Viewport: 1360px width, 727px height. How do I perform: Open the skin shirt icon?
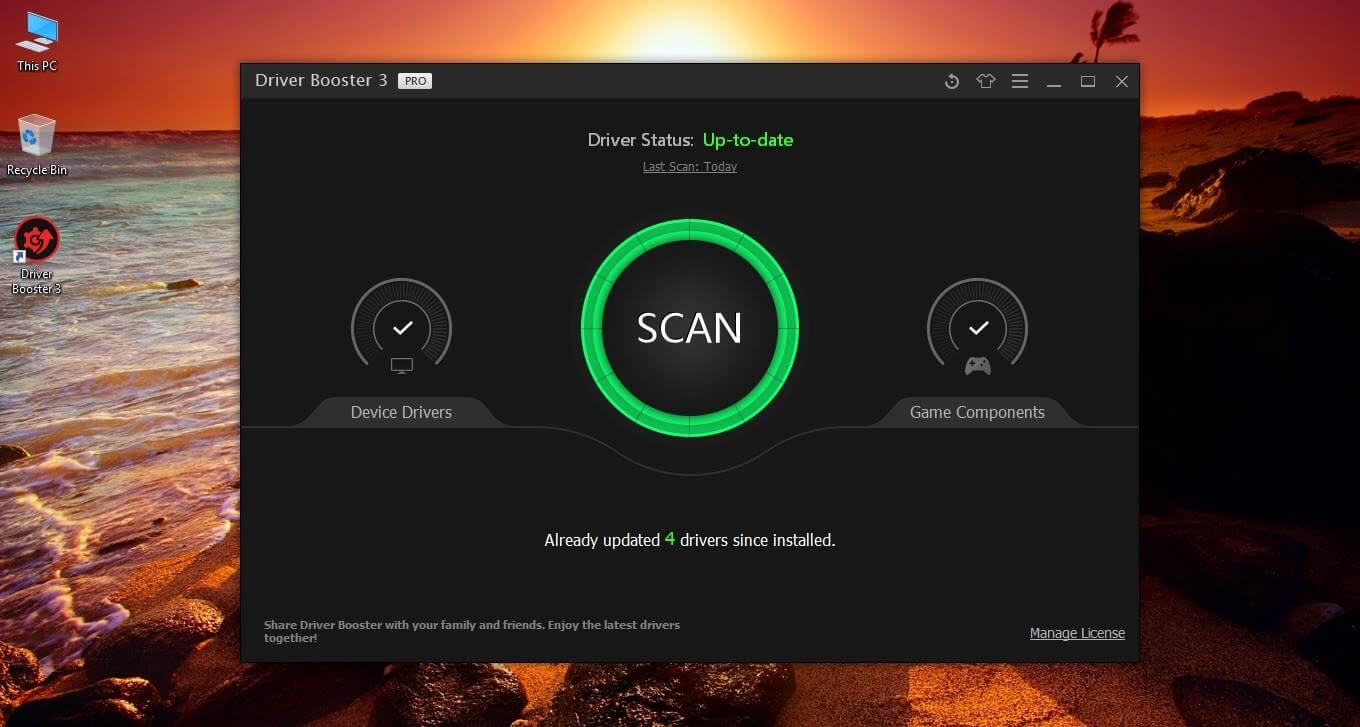[986, 82]
